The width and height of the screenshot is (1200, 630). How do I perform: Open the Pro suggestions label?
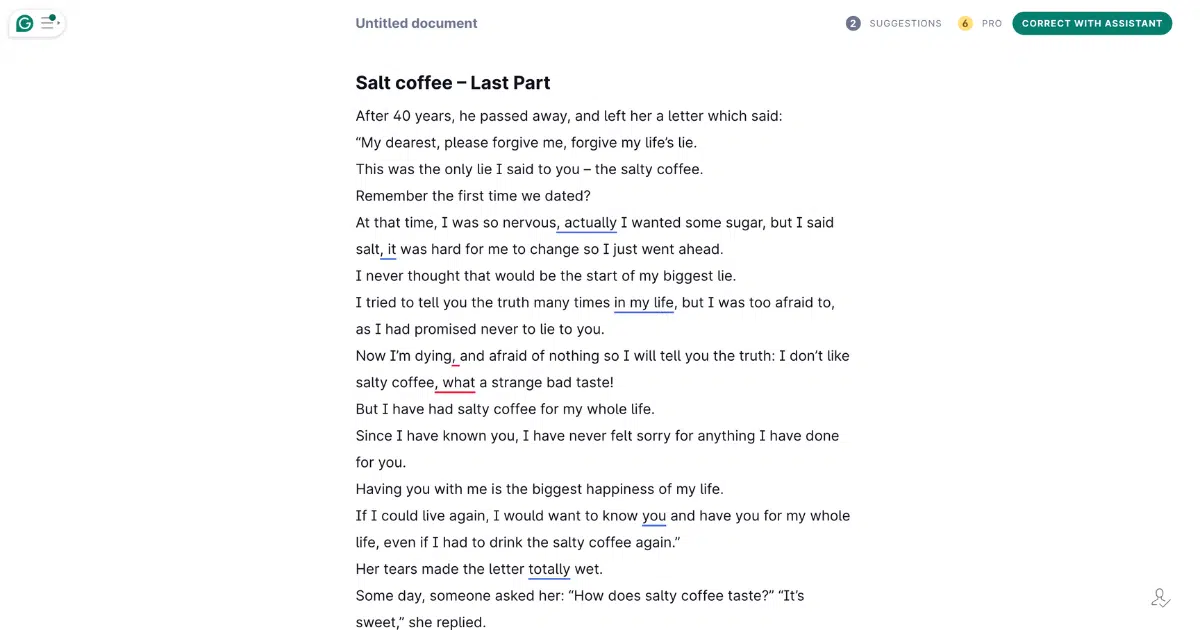992,23
